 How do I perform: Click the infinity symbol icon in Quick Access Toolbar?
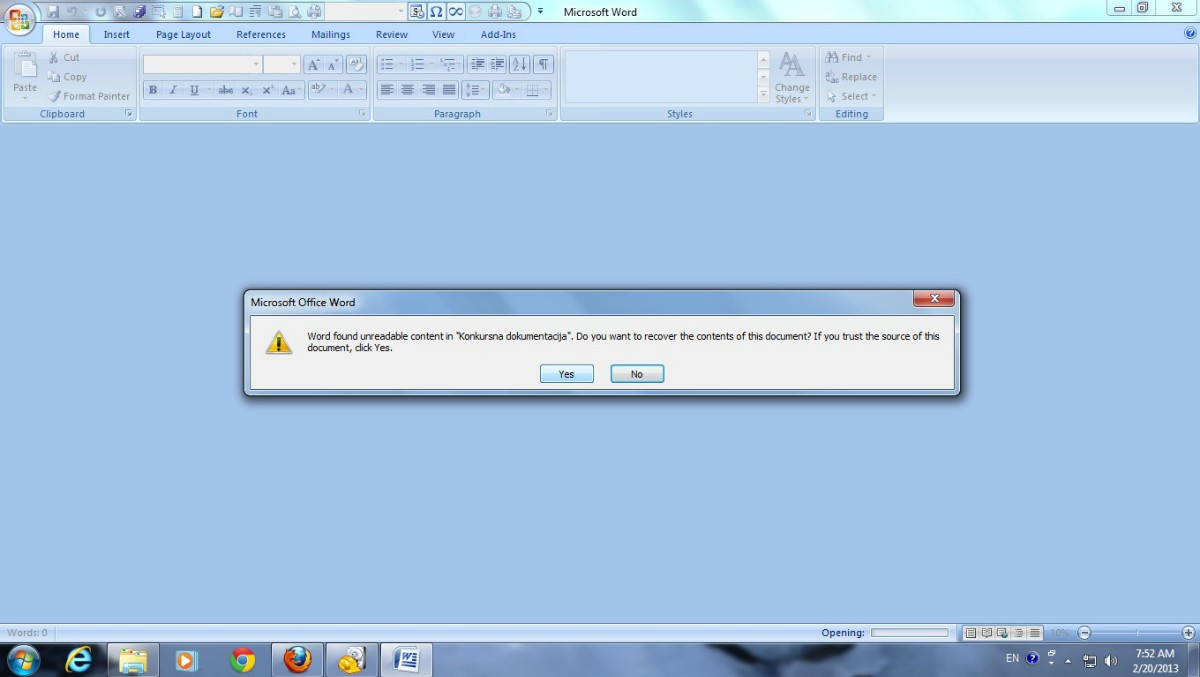click(x=455, y=12)
